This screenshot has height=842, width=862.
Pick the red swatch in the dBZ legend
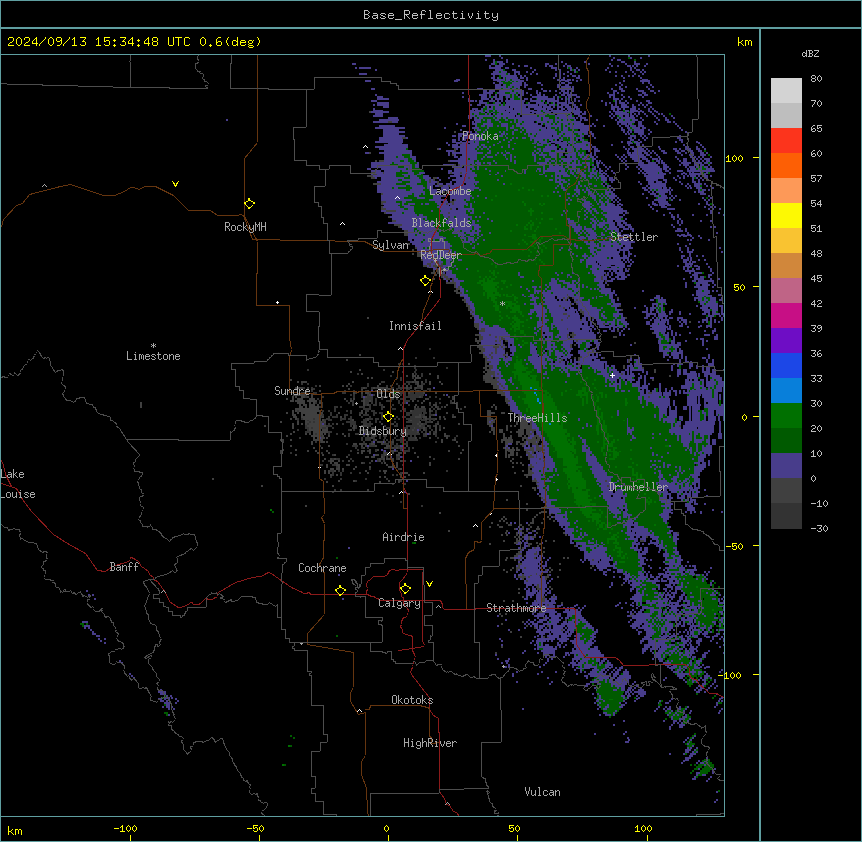click(x=786, y=141)
